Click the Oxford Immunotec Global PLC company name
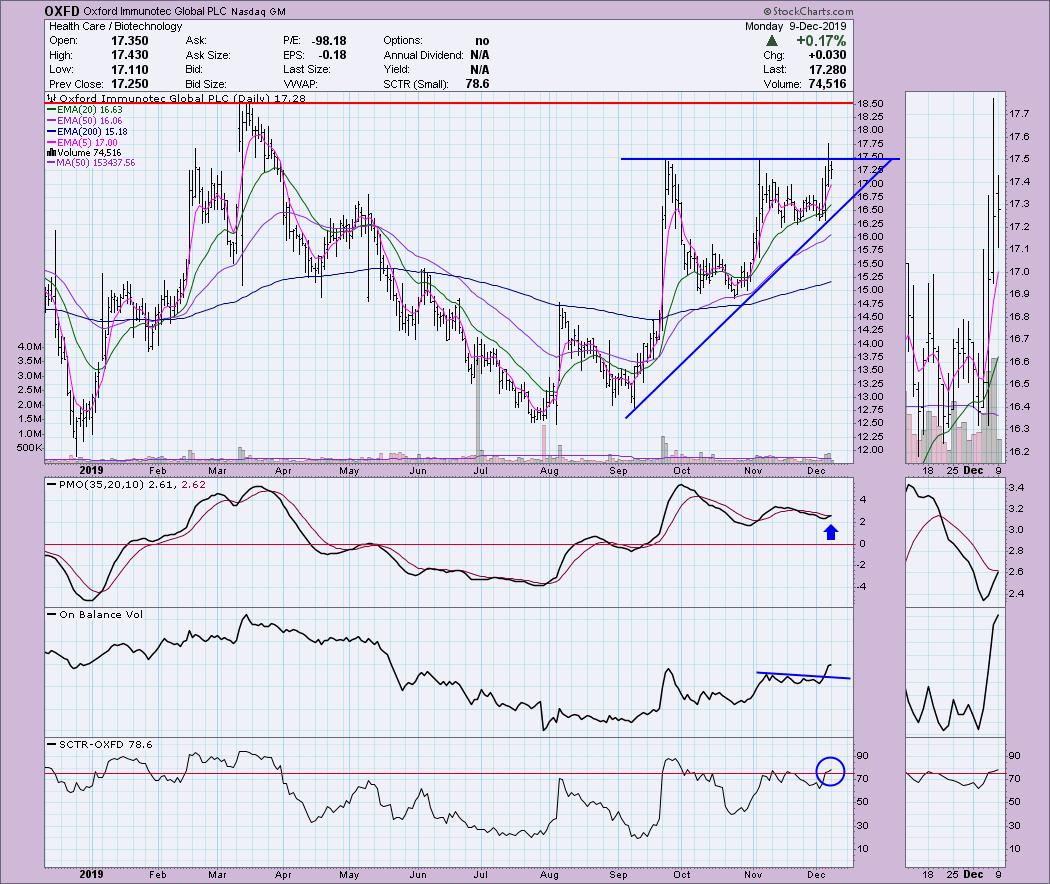The image size is (1050, 884). click(153, 11)
